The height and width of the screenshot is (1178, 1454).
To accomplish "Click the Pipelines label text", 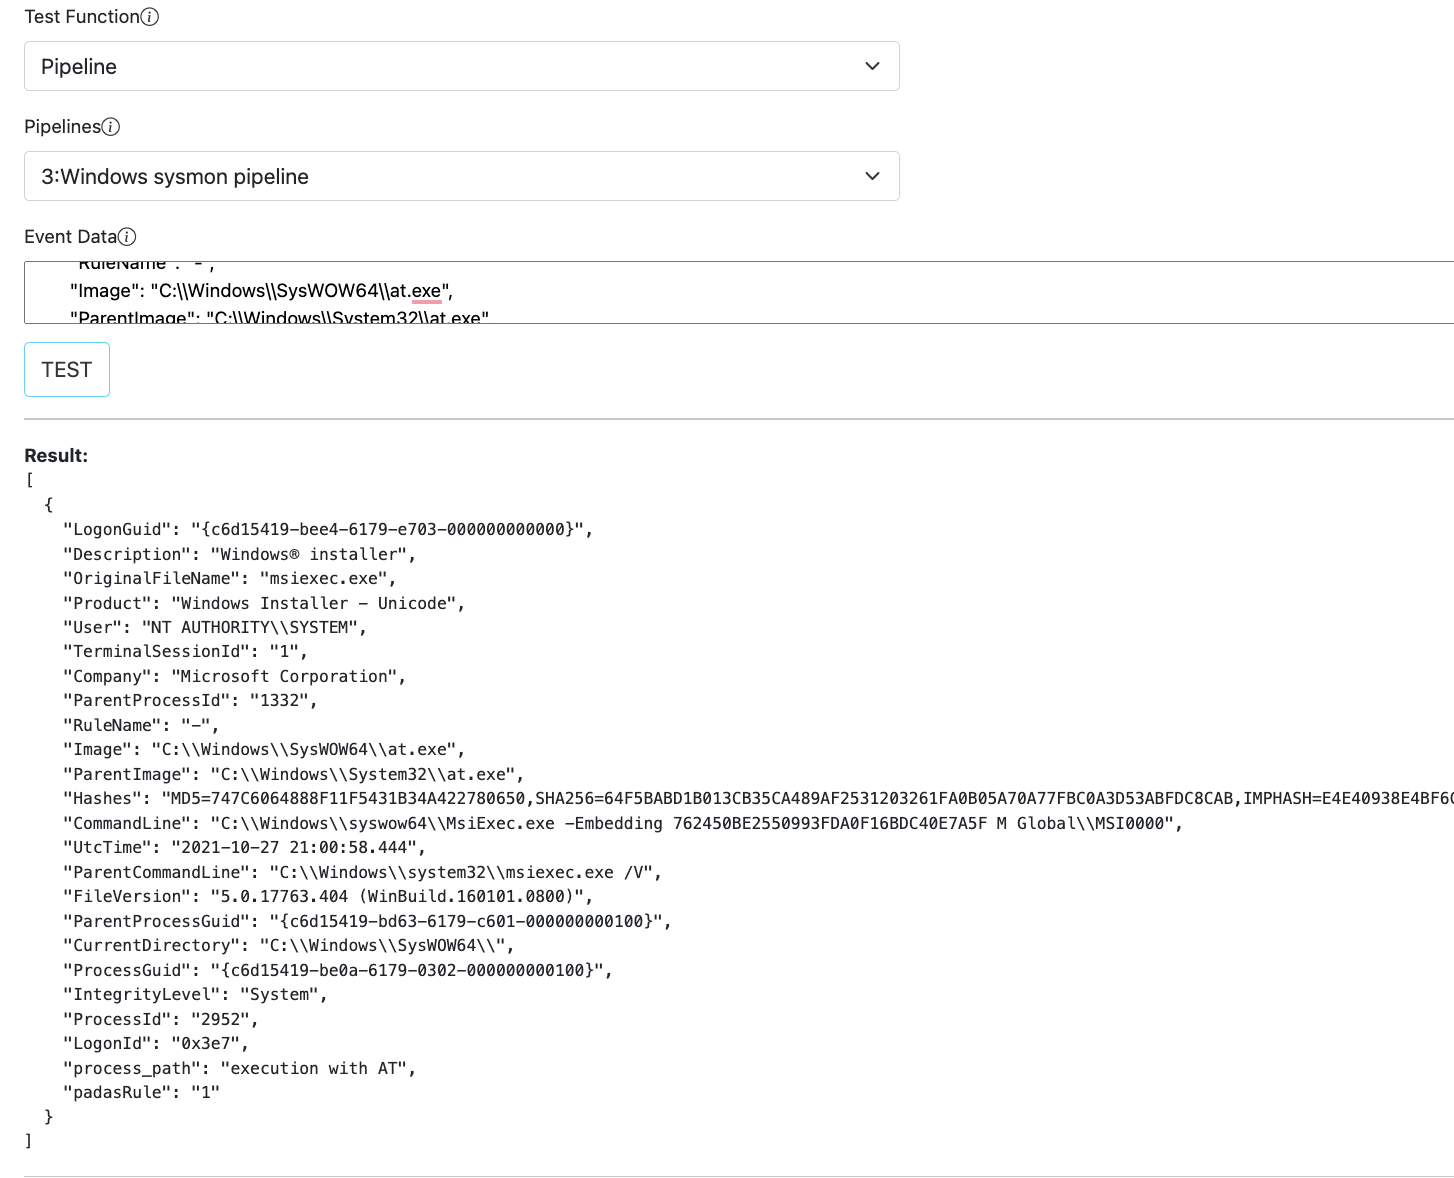I will pyautogui.click(x=62, y=127).
